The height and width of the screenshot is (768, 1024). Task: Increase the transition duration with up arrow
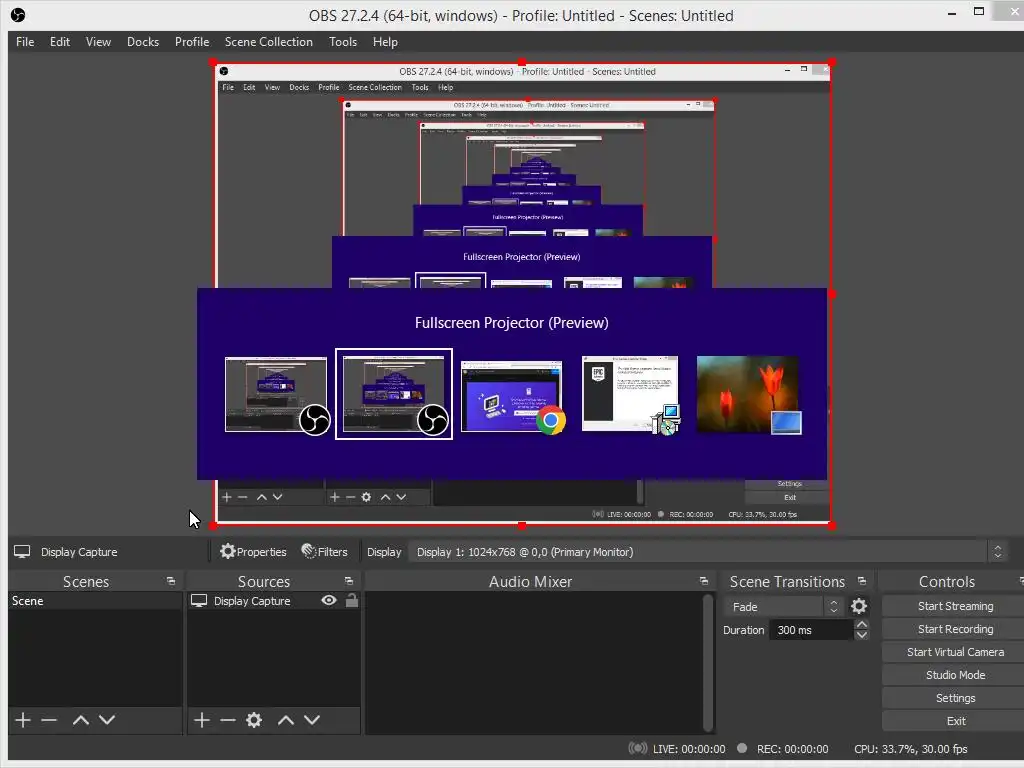pyautogui.click(x=862, y=624)
